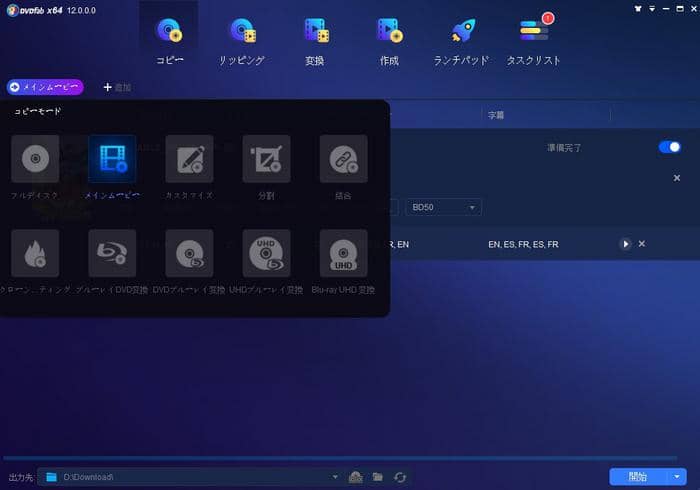Open the 作成 (Creator) module

click(389, 40)
